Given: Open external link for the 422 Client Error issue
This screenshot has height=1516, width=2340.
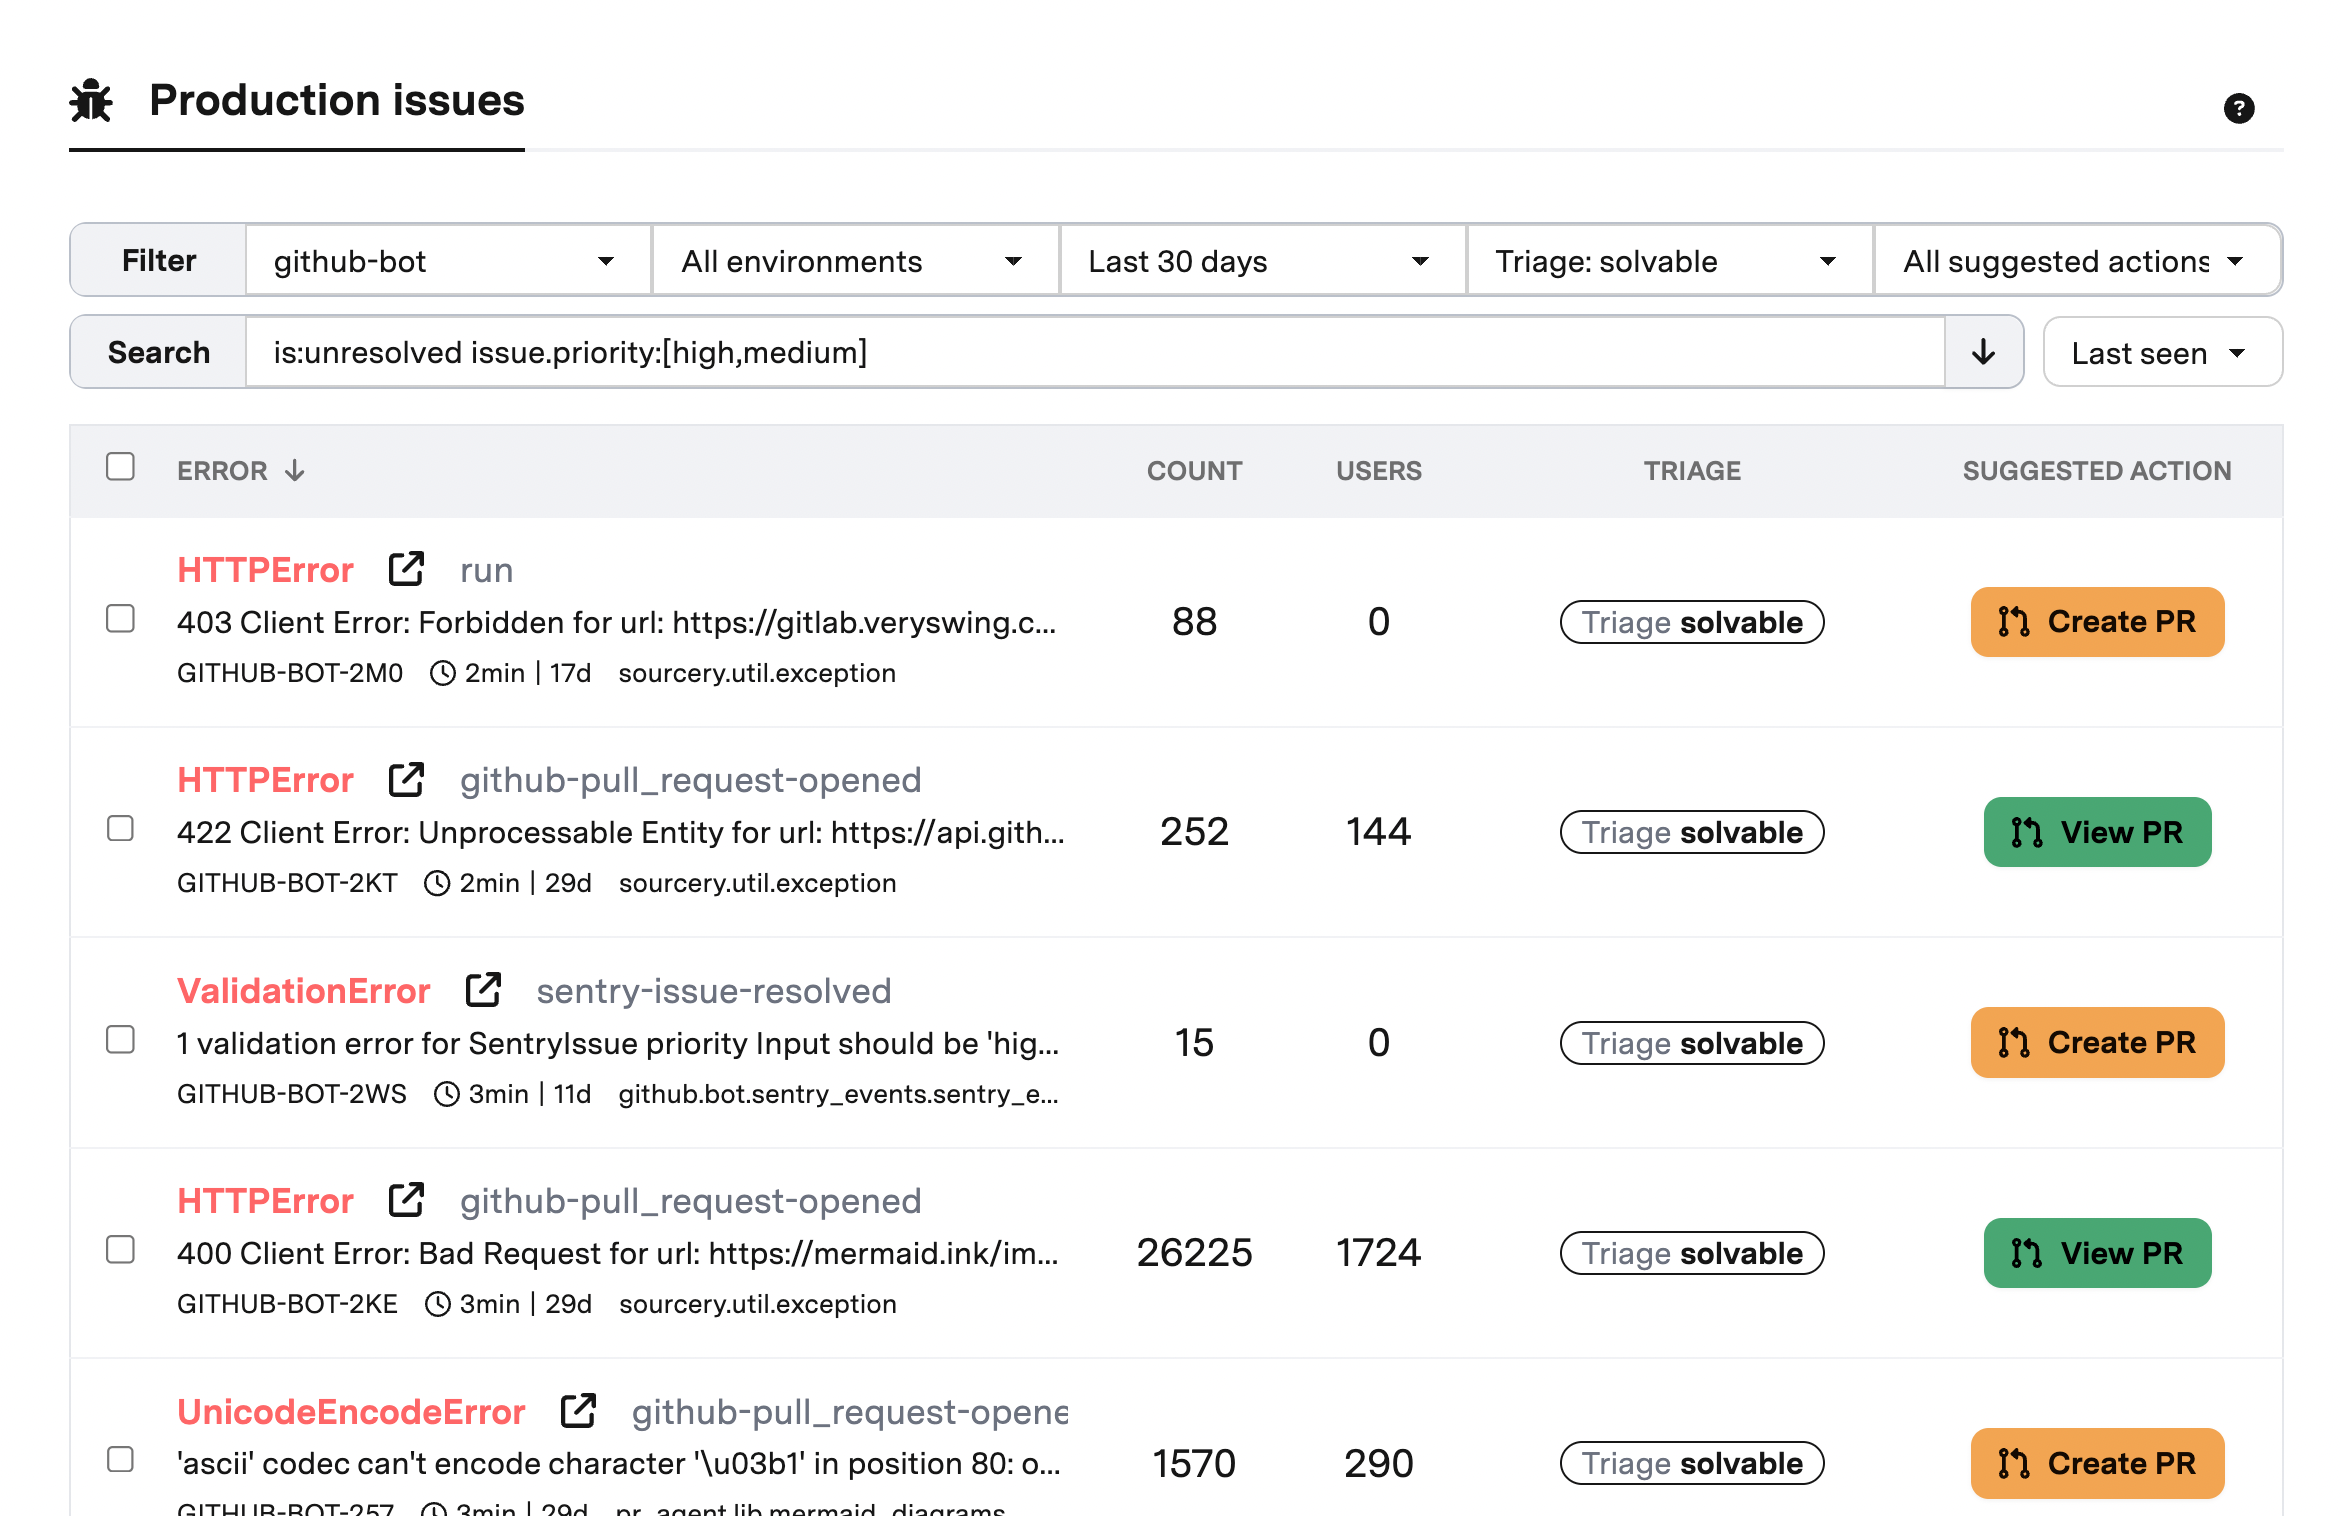Looking at the screenshot, I should [x=405, y=777].
